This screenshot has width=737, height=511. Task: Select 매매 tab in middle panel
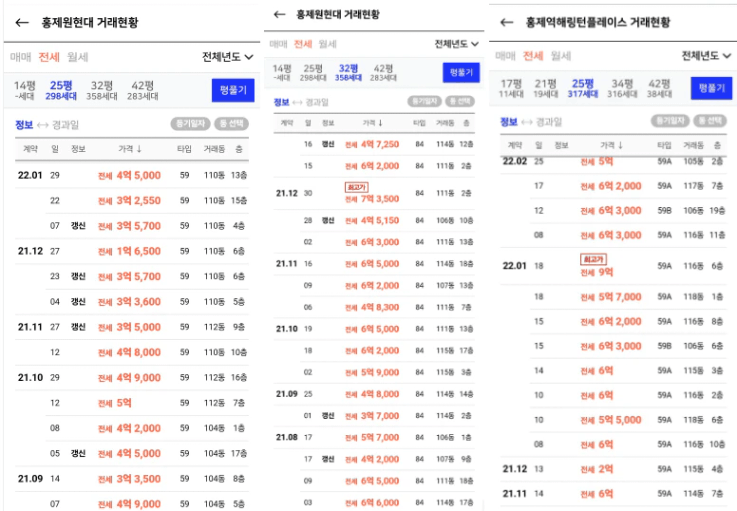point(278,44)
